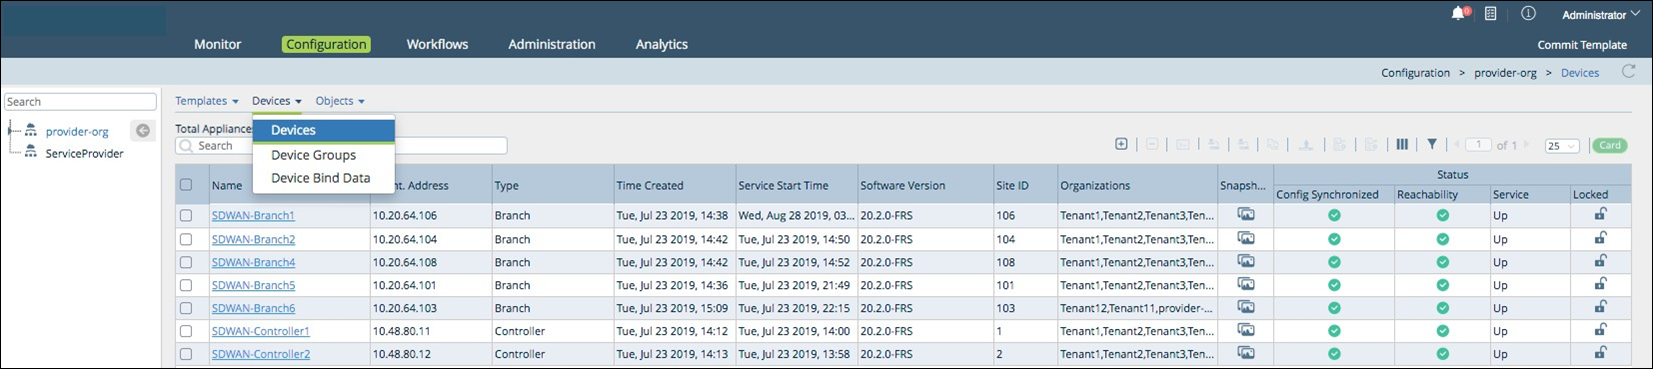Open the SDWAN-Branch6 device link
This screenshot has width=1653, height=369.
point(253,308)
